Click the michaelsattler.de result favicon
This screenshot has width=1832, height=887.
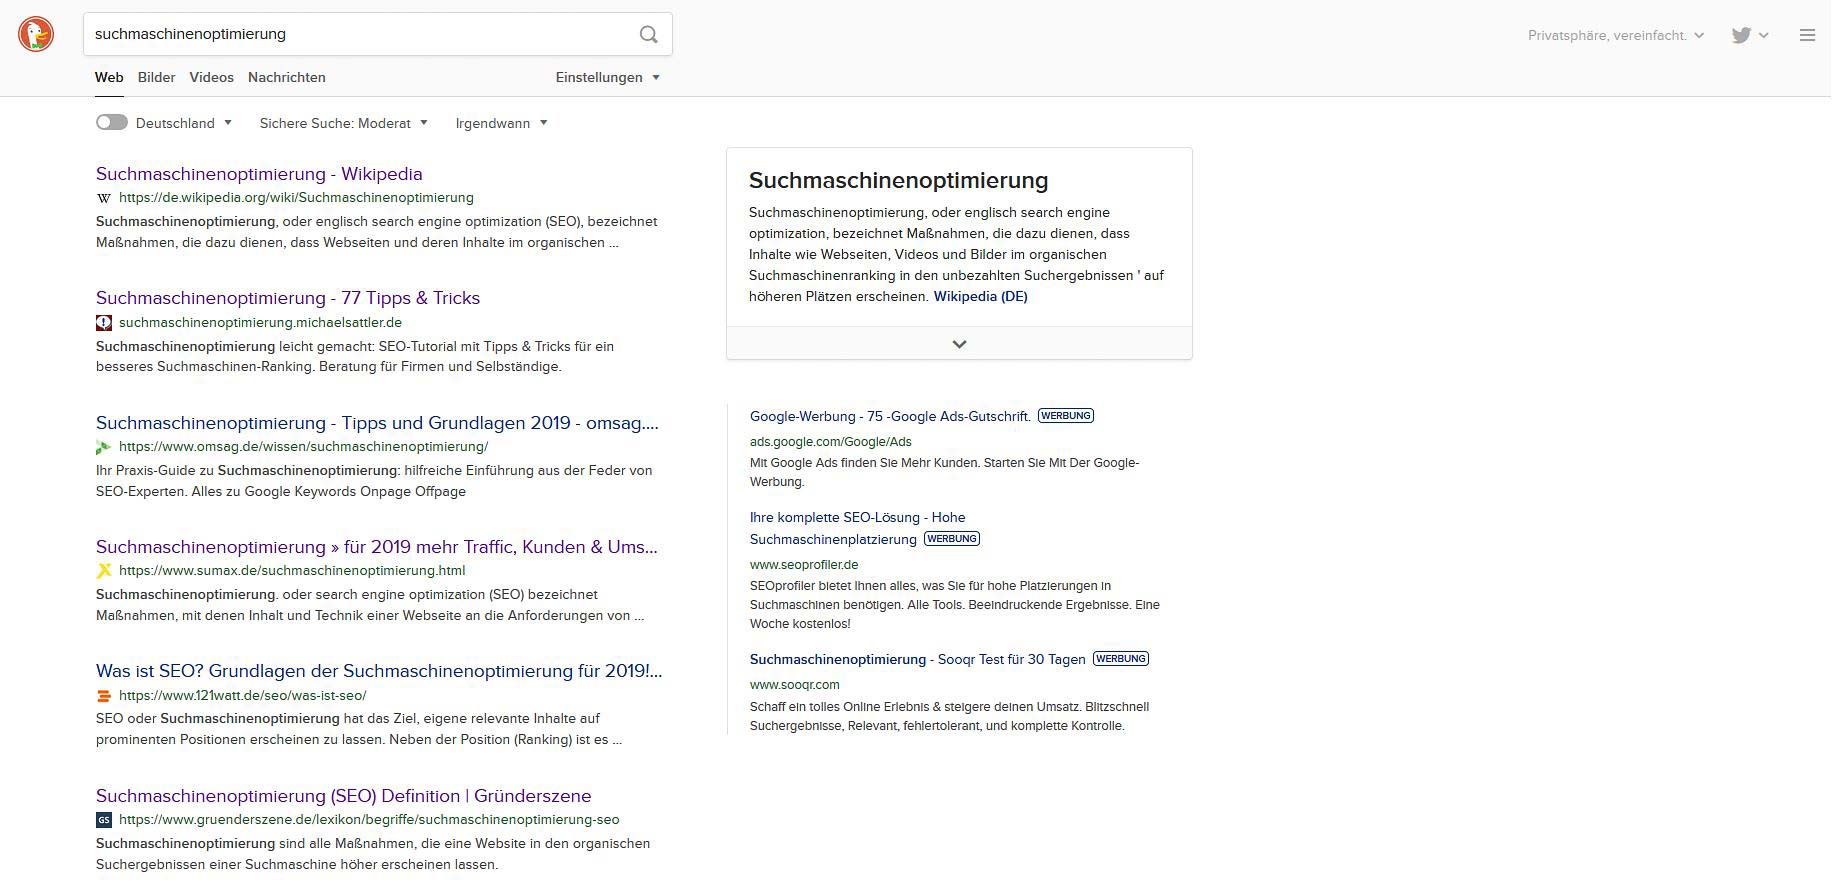[x=104, y=322]
